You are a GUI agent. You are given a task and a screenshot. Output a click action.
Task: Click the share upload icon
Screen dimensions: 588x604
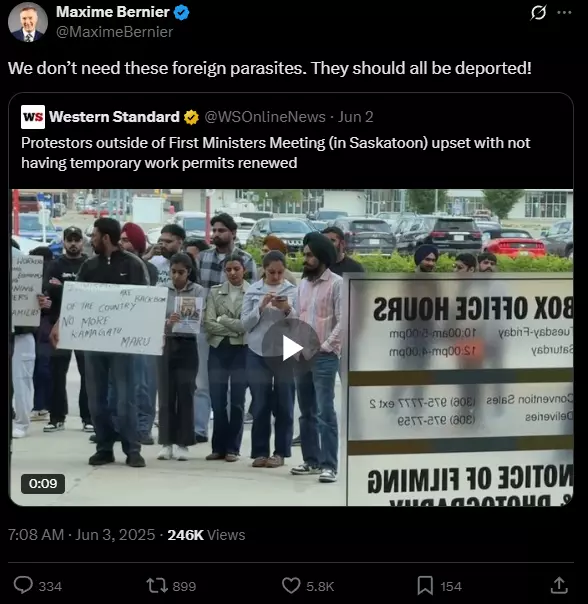click(559, 585)
